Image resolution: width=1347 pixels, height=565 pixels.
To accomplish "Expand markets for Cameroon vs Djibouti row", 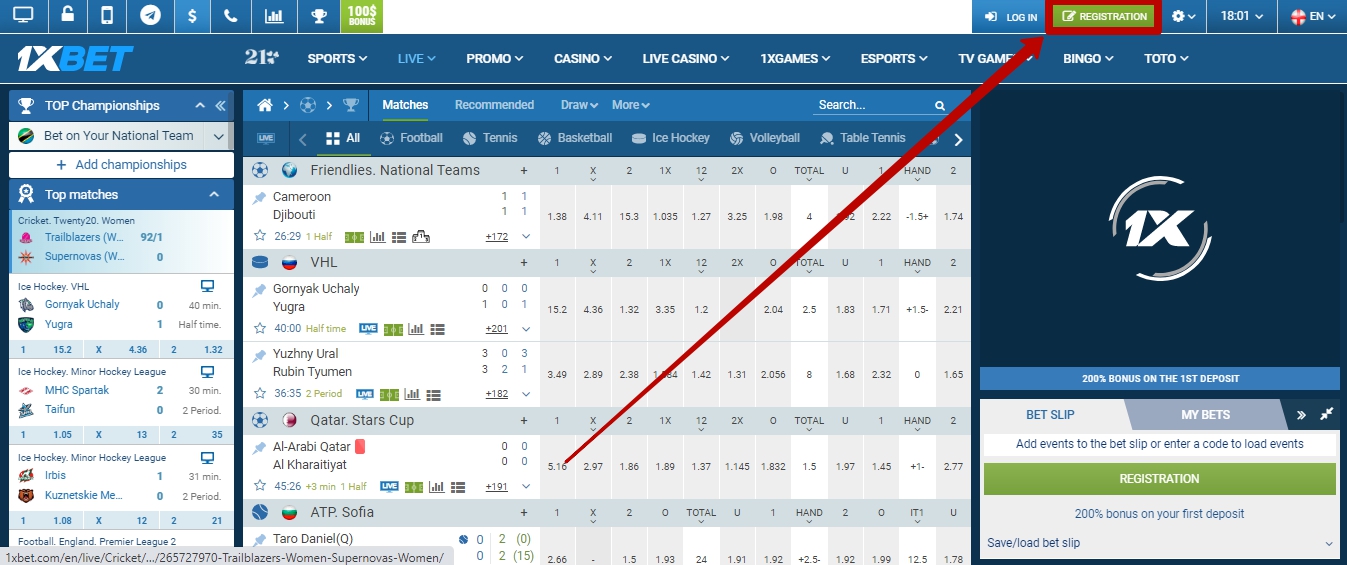I will (525, 237).
